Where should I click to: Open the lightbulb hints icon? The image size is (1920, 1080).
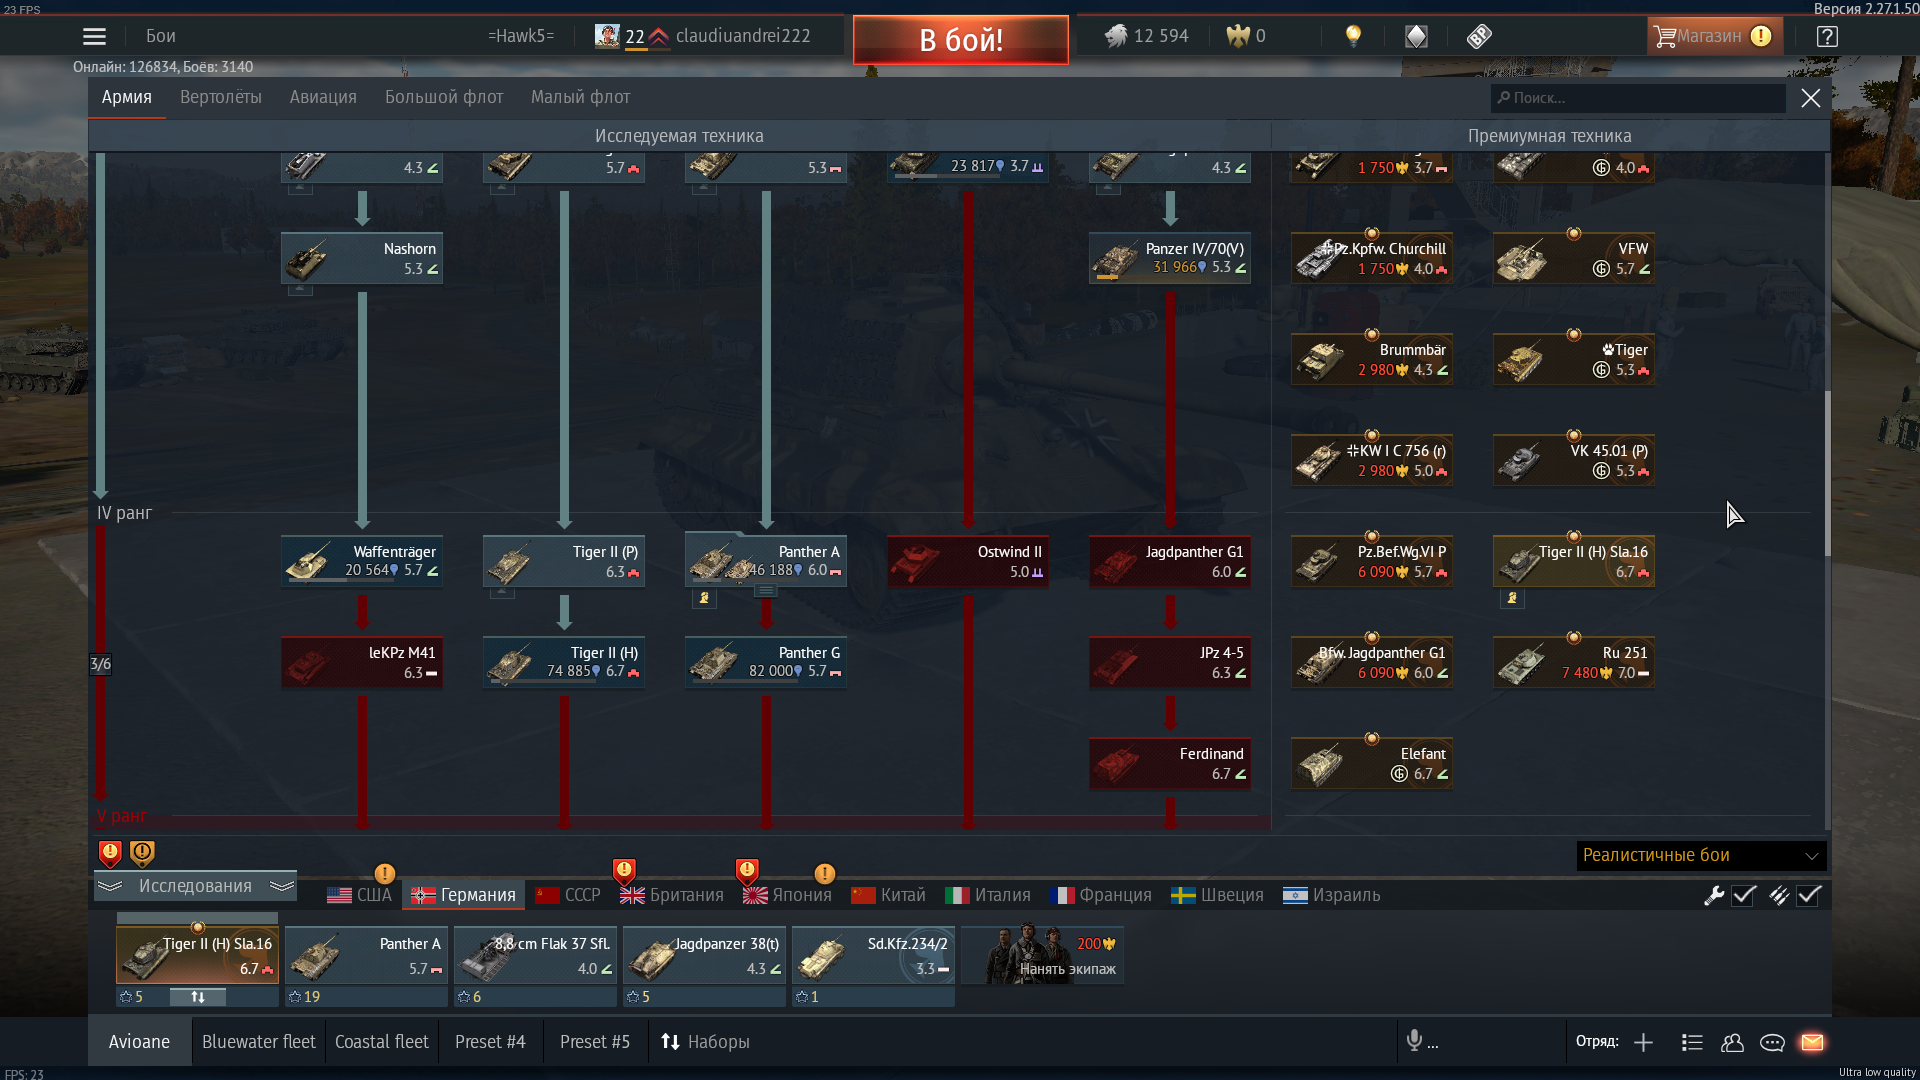tap(1353, 37)
